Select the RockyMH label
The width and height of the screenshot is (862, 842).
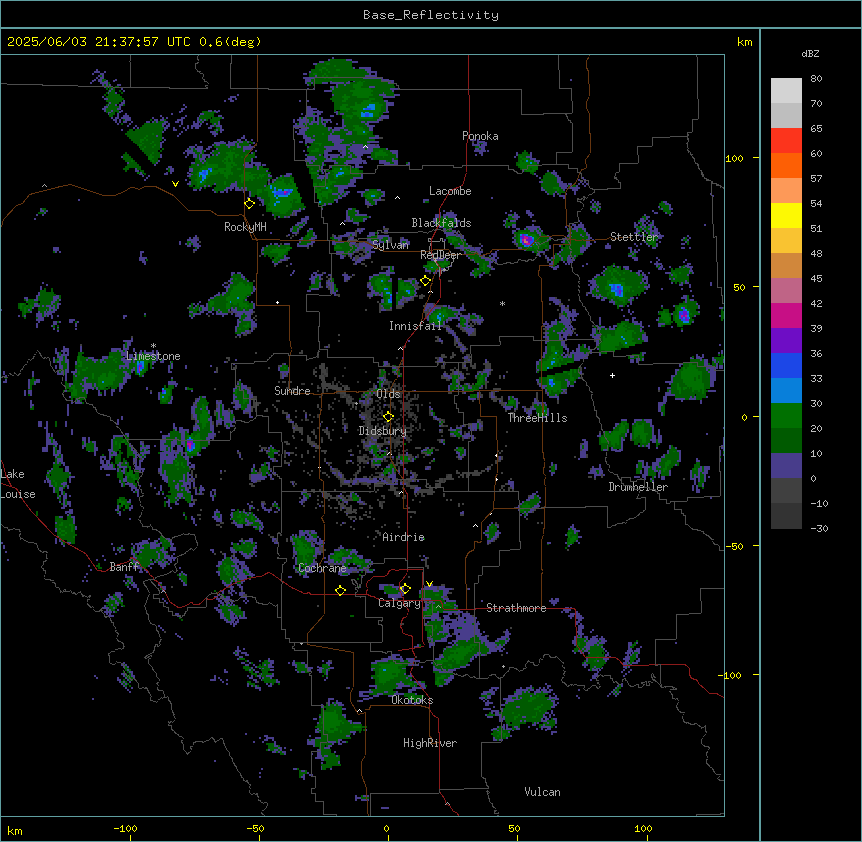[245, 227]
